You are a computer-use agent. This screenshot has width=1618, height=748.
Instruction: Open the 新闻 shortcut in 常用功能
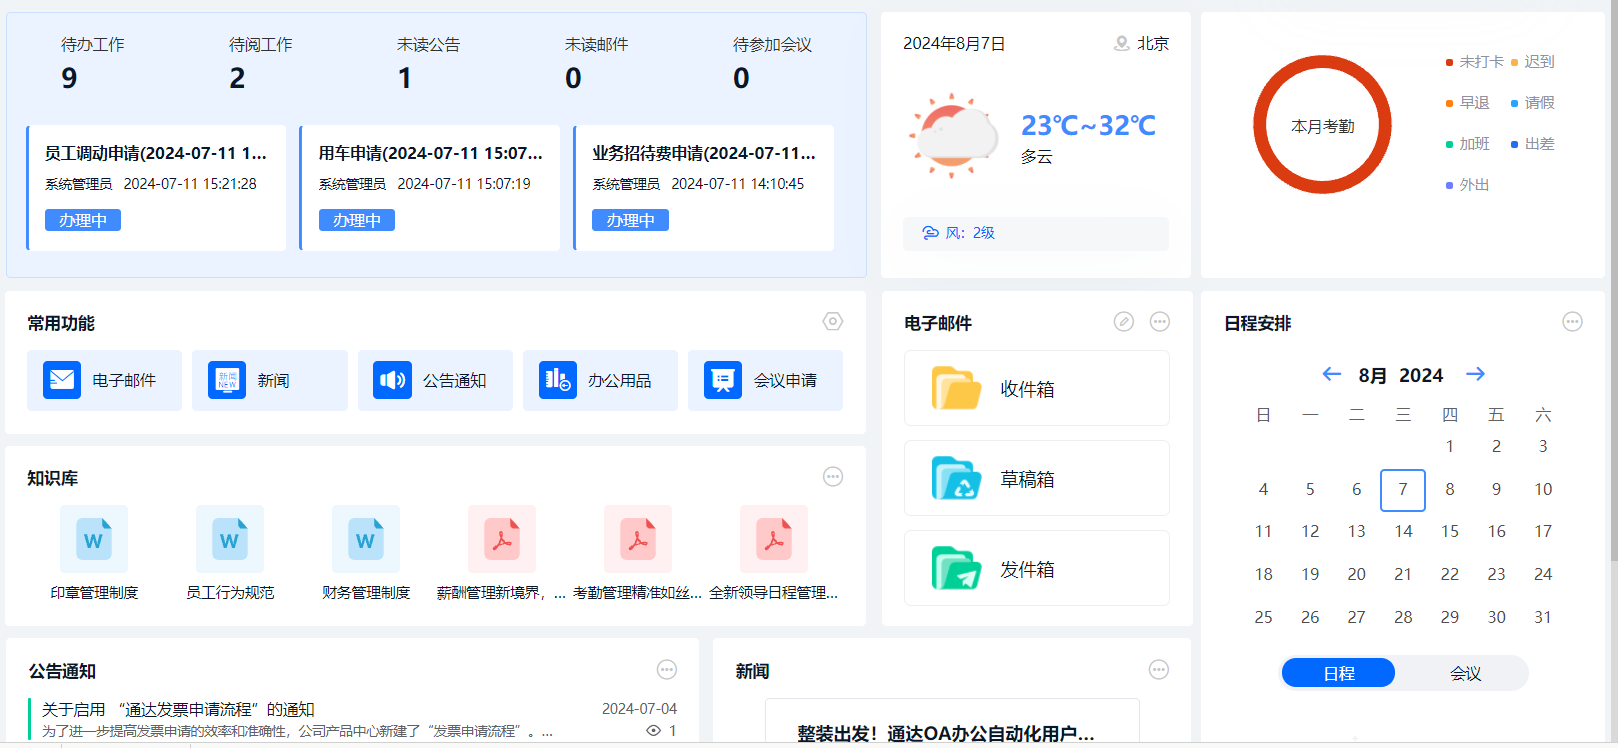tap(227, 380)
